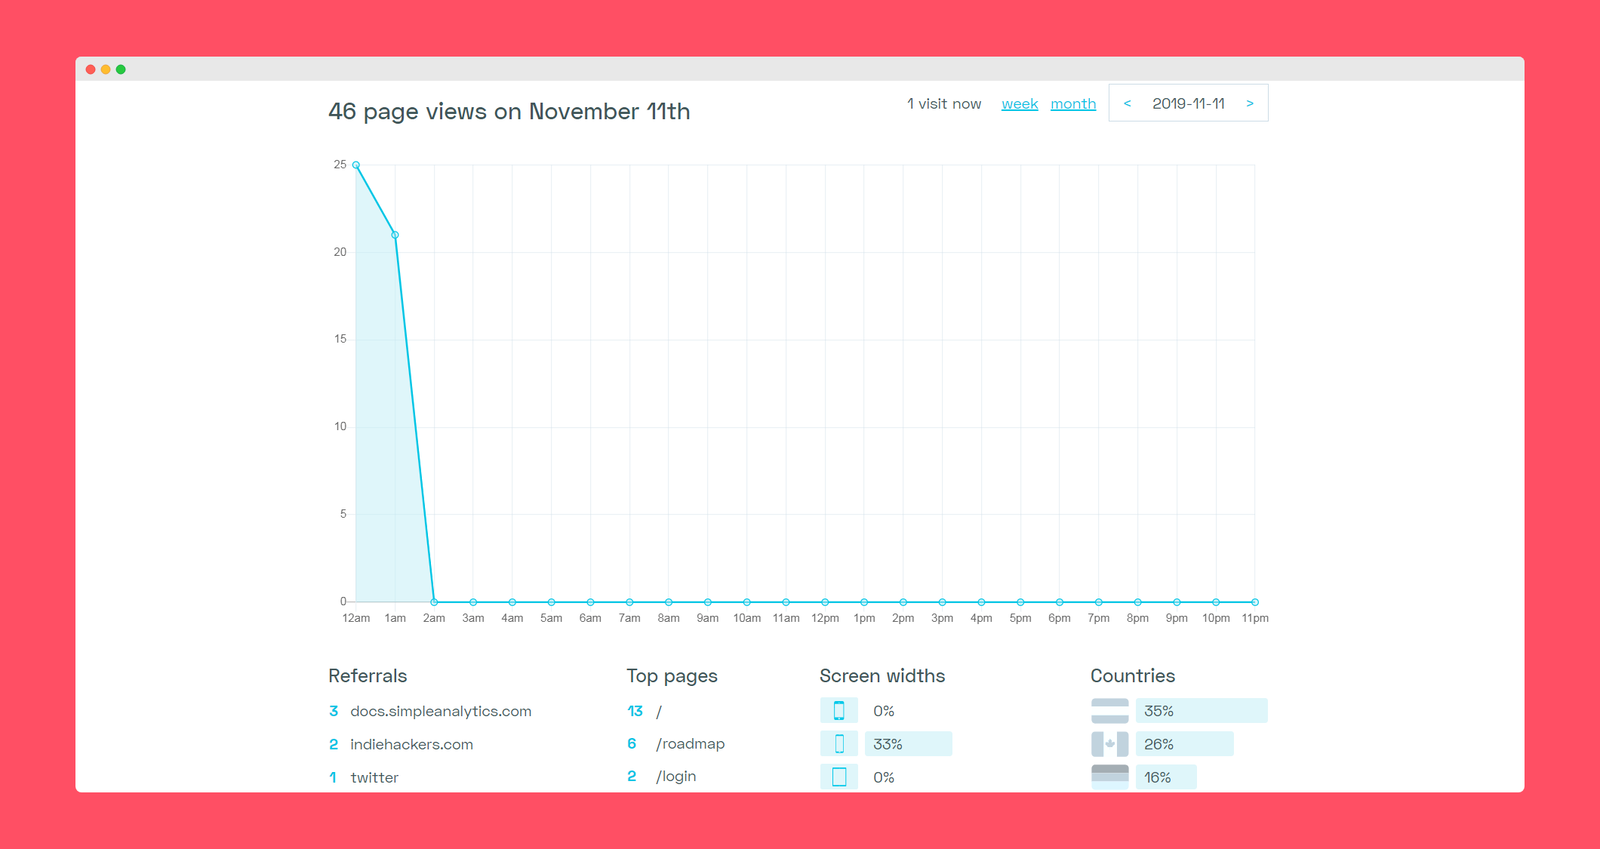Click the 1 visit now text
Image resolution: width=1600 pixels, height=849 pixels.
point(944,104)
